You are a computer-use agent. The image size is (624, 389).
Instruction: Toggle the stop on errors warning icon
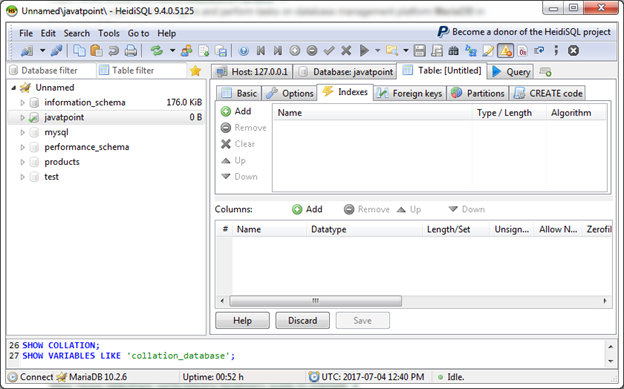coord(505,51)
